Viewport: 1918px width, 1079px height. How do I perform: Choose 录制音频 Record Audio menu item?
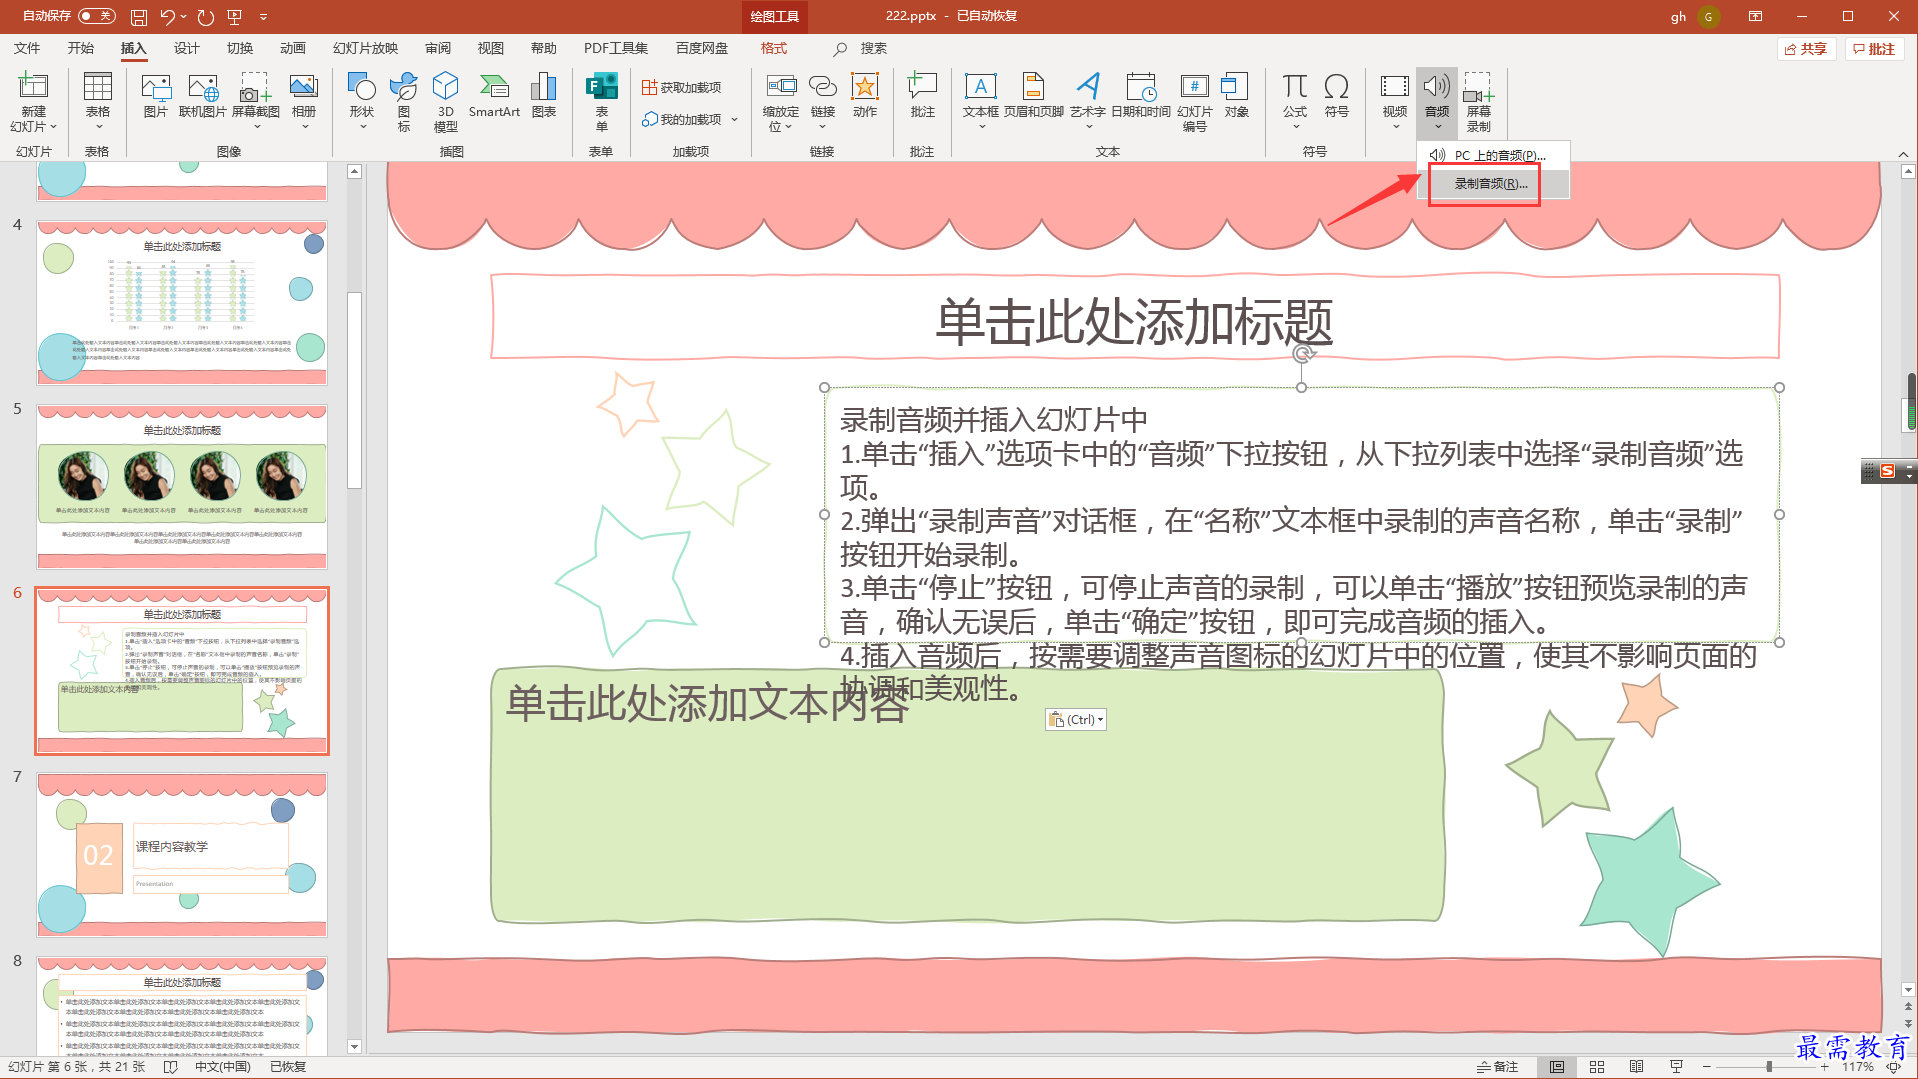click(1493, 184)
